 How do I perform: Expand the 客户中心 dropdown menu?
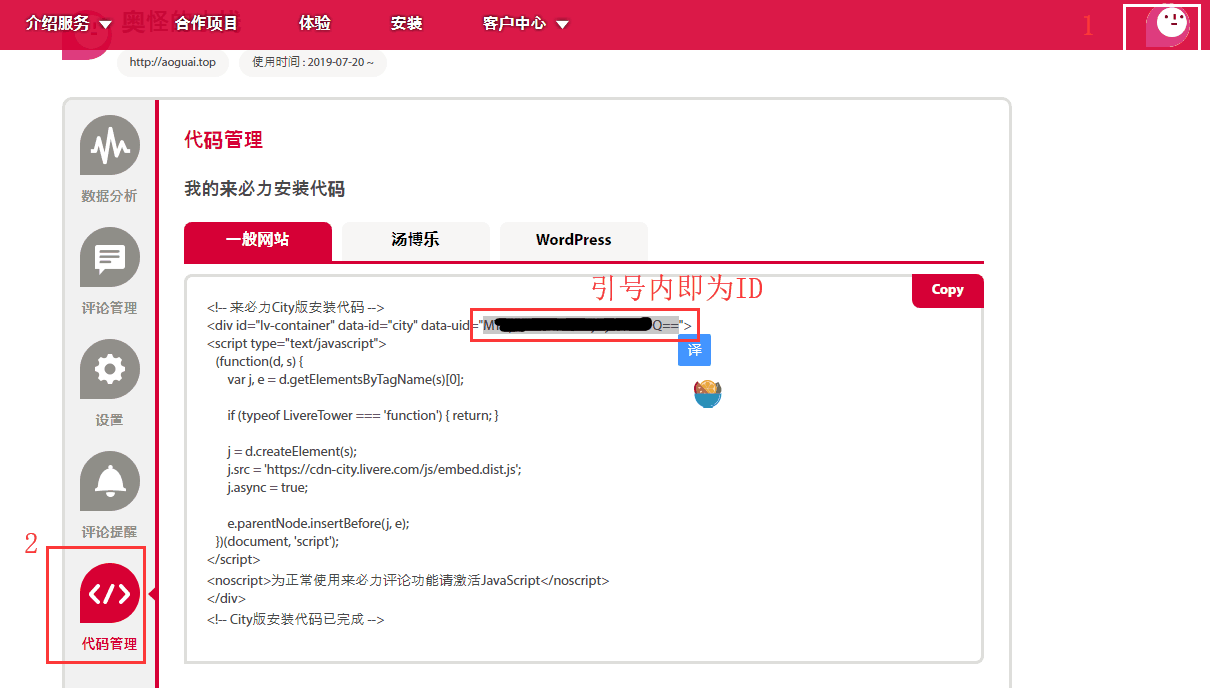[x=526, y=24]
